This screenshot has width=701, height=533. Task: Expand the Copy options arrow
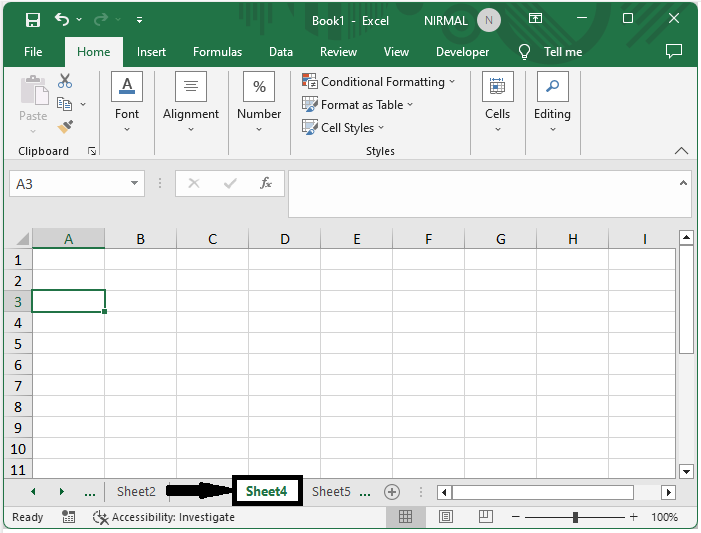point(83,104)
